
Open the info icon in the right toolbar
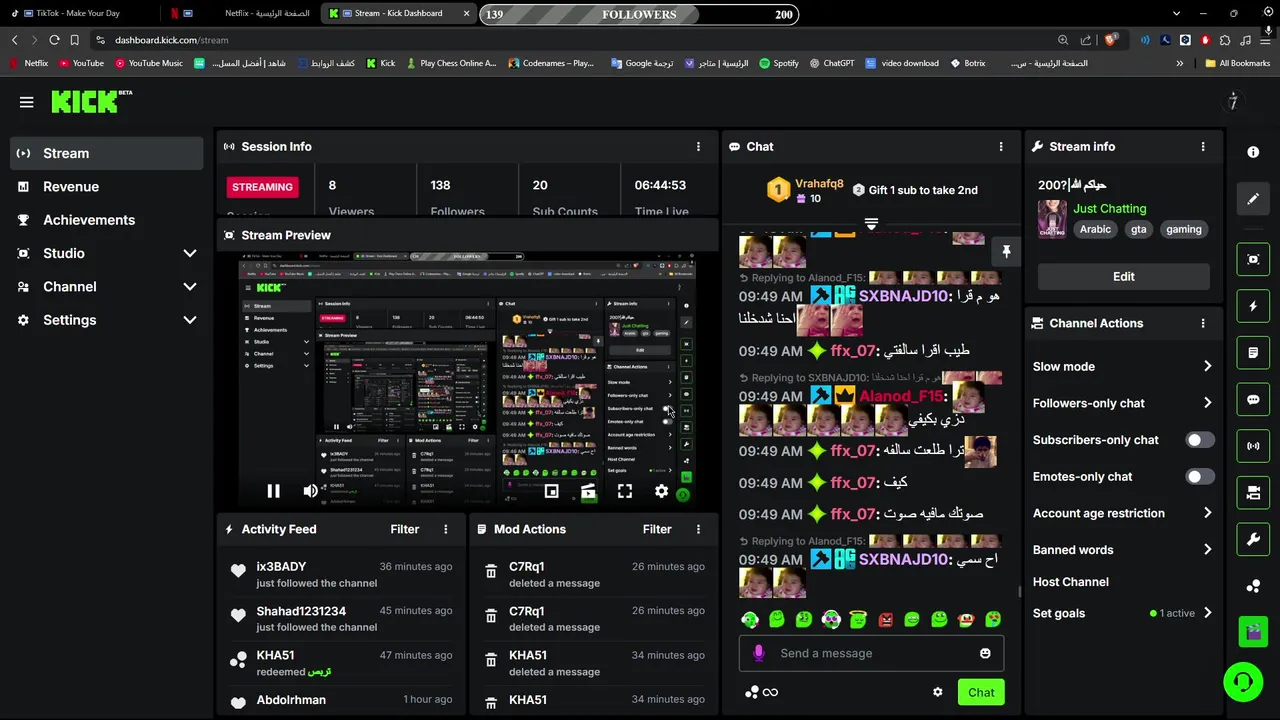pos(1253,152)
